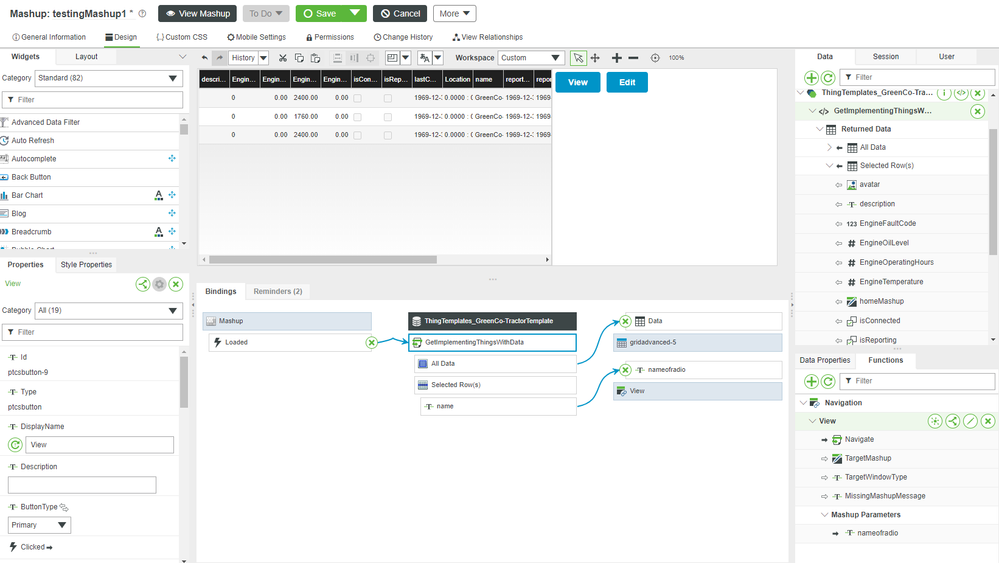Viewport: 999px width, 563px height.
Task: Show info for ThingTemplates_GreenCo entity
Action: click(944, 93)
